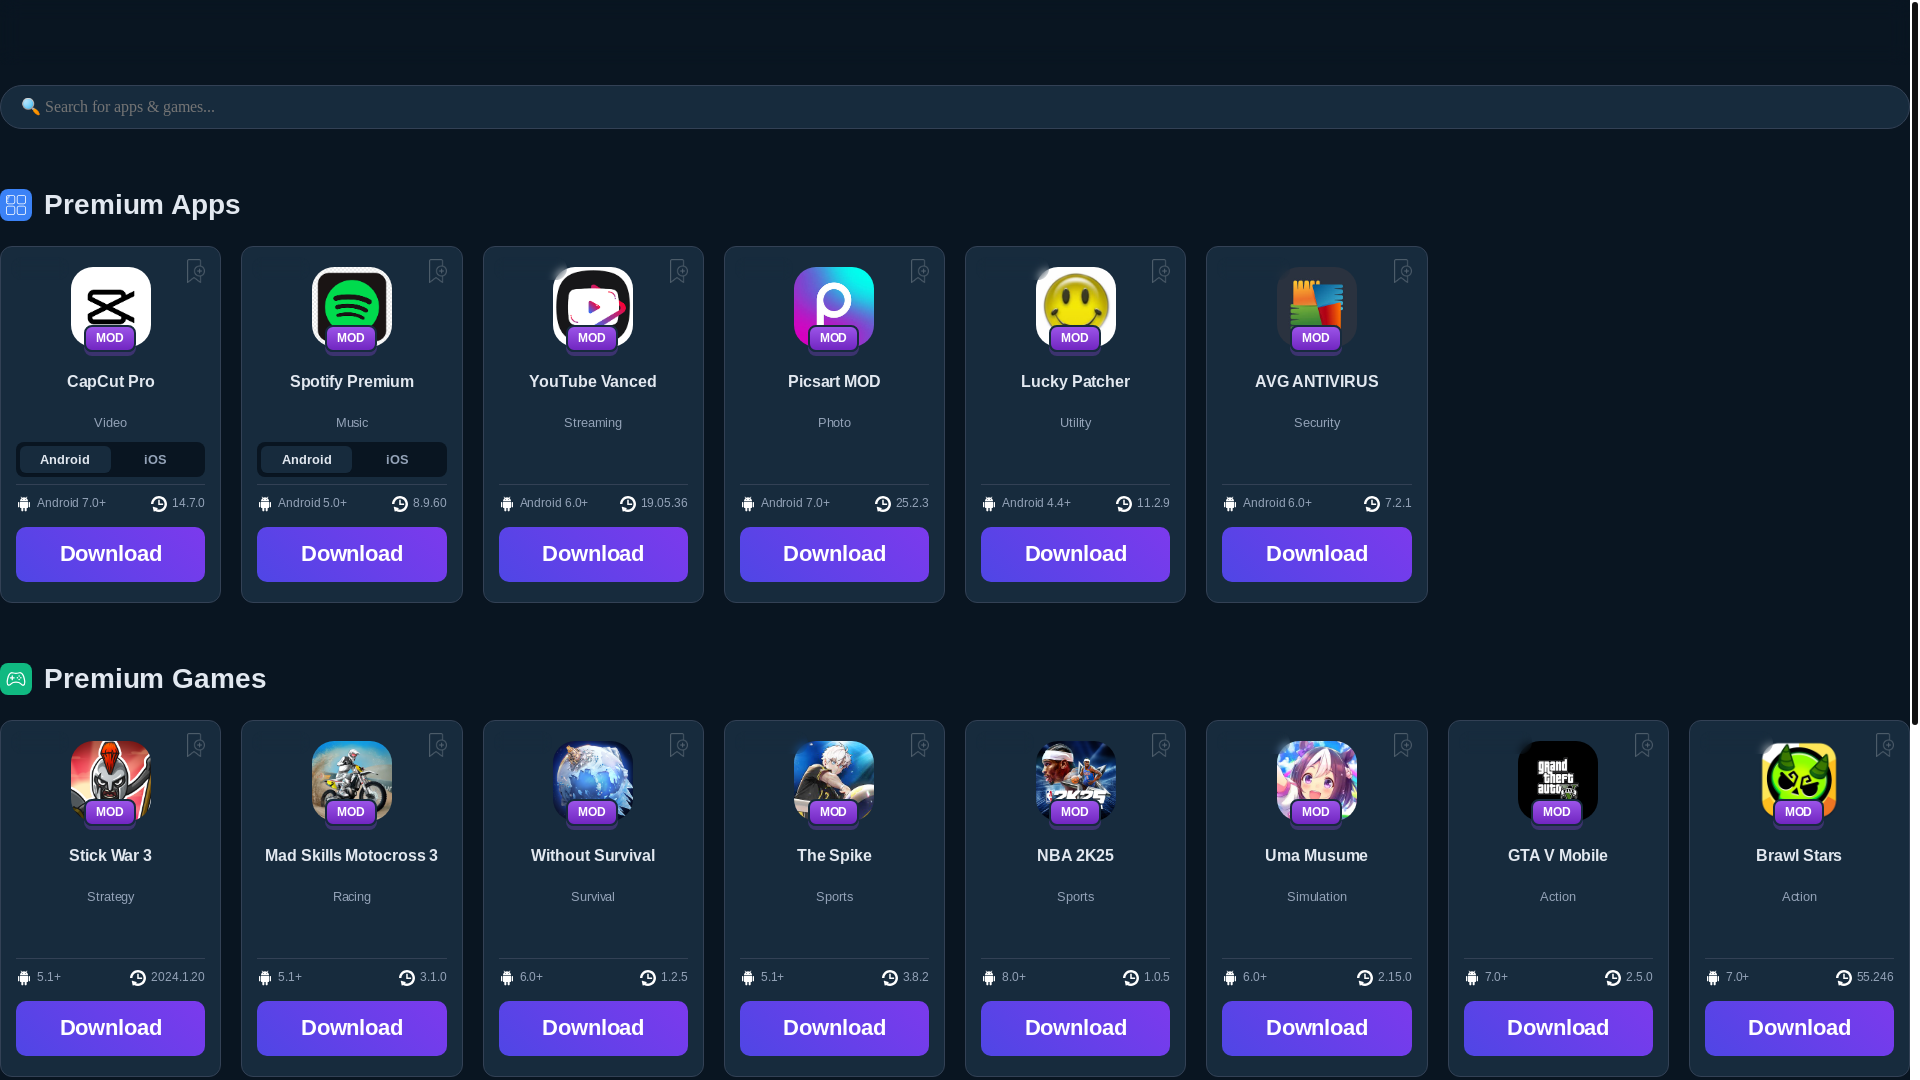Download CapCut Pro
Image resolution: width=1920 pixels, height=1080 pixels.
tap(111, 554)
